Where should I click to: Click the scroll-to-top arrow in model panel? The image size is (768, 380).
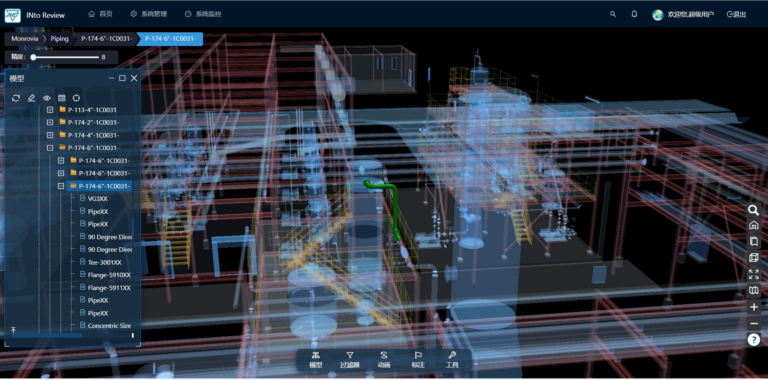coord(14,330)
